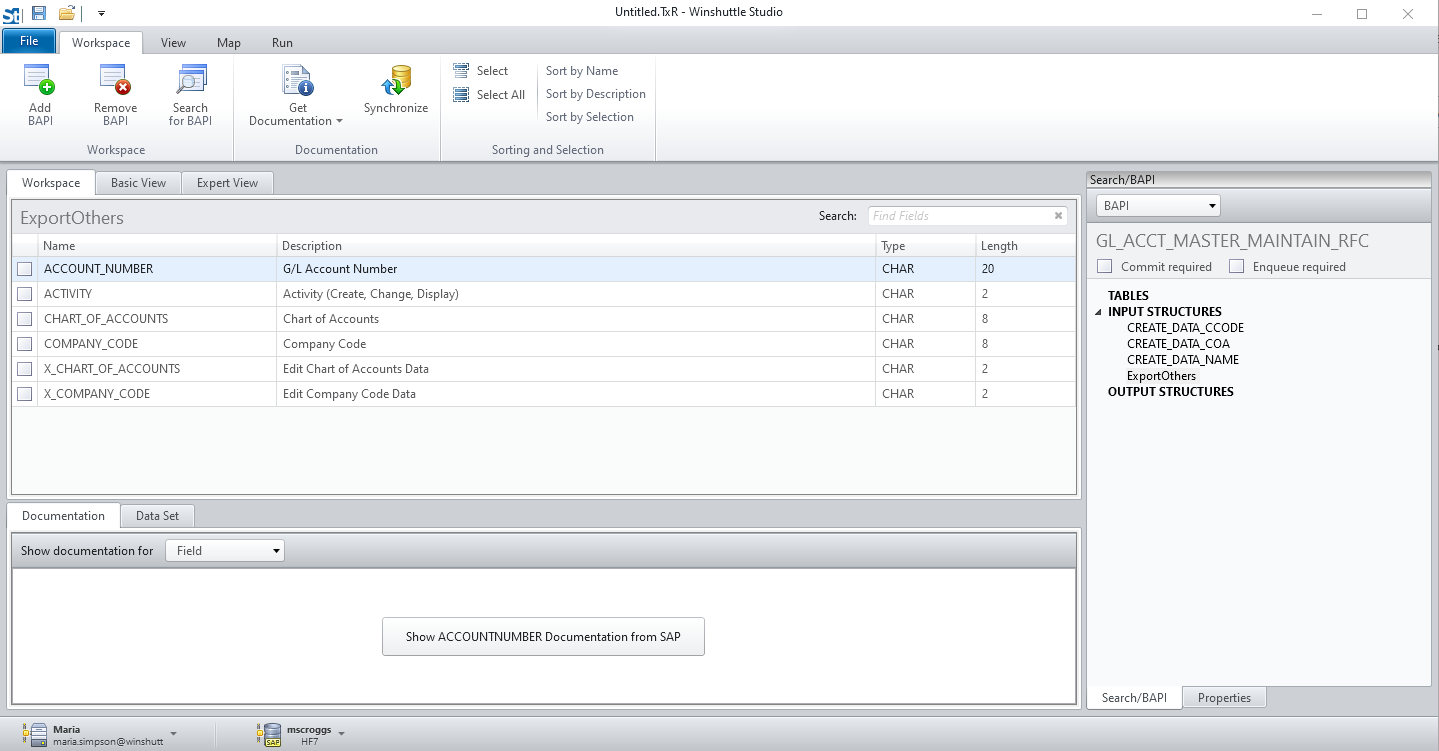The image size is (1439, 751).
Task: Click the 'Edit Chart of Accounts Data' cell
Action: coord(576,369)
